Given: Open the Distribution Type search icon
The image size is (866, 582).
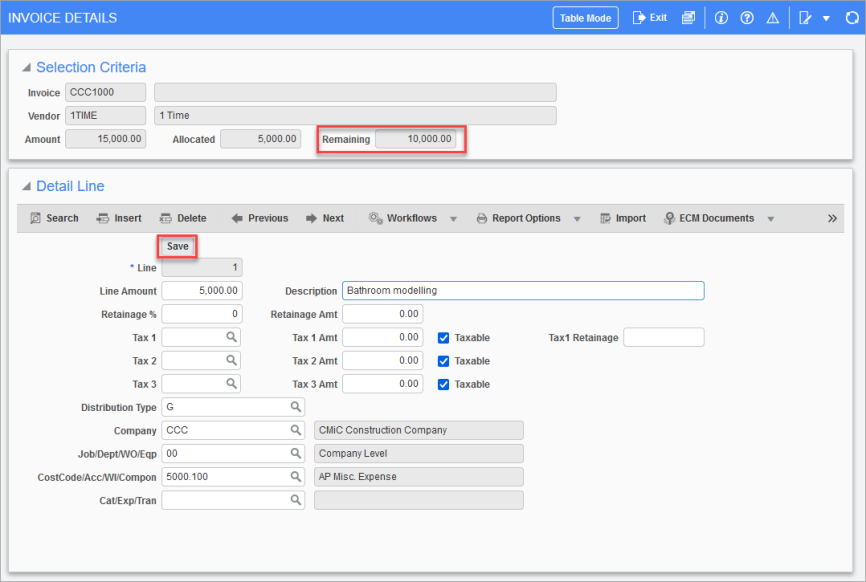Looking at the screenshot, I should [x=296, y=407].
